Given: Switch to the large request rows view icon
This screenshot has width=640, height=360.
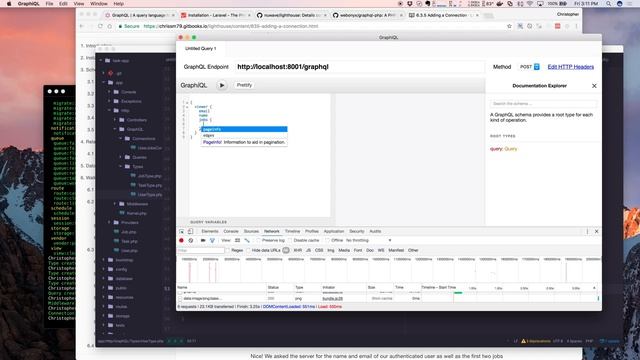Looking at the screenshot, I should pos(238,240).
